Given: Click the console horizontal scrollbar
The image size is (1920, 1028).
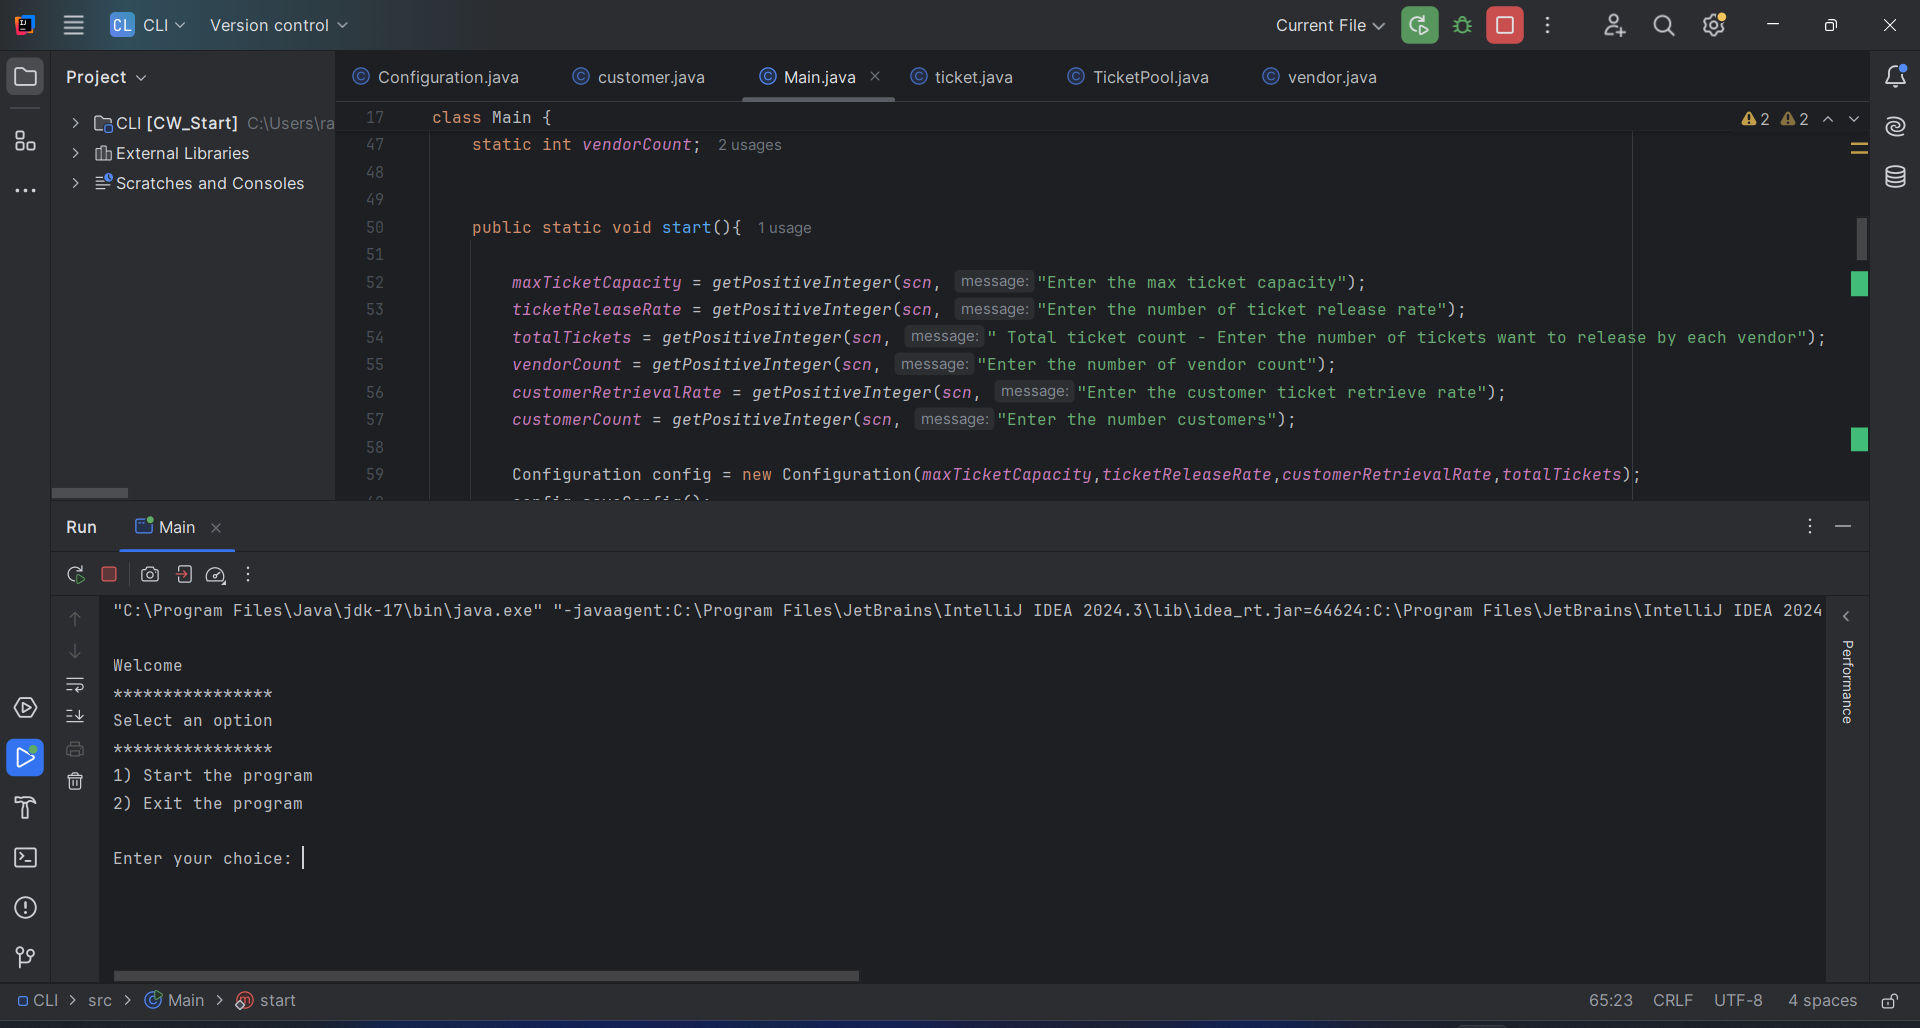Looking at the screenshot, I should click(486, 976).
